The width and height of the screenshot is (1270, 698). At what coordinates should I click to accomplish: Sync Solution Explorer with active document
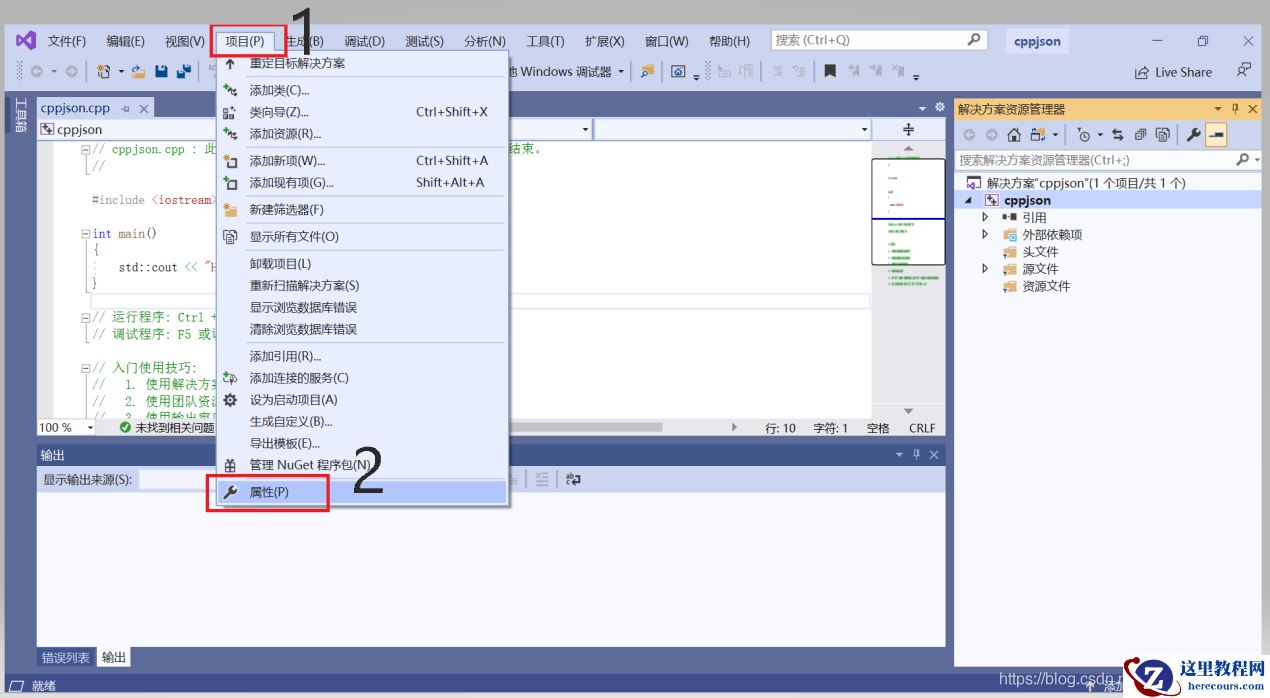pyautogui.click(x=1119, y=135)
